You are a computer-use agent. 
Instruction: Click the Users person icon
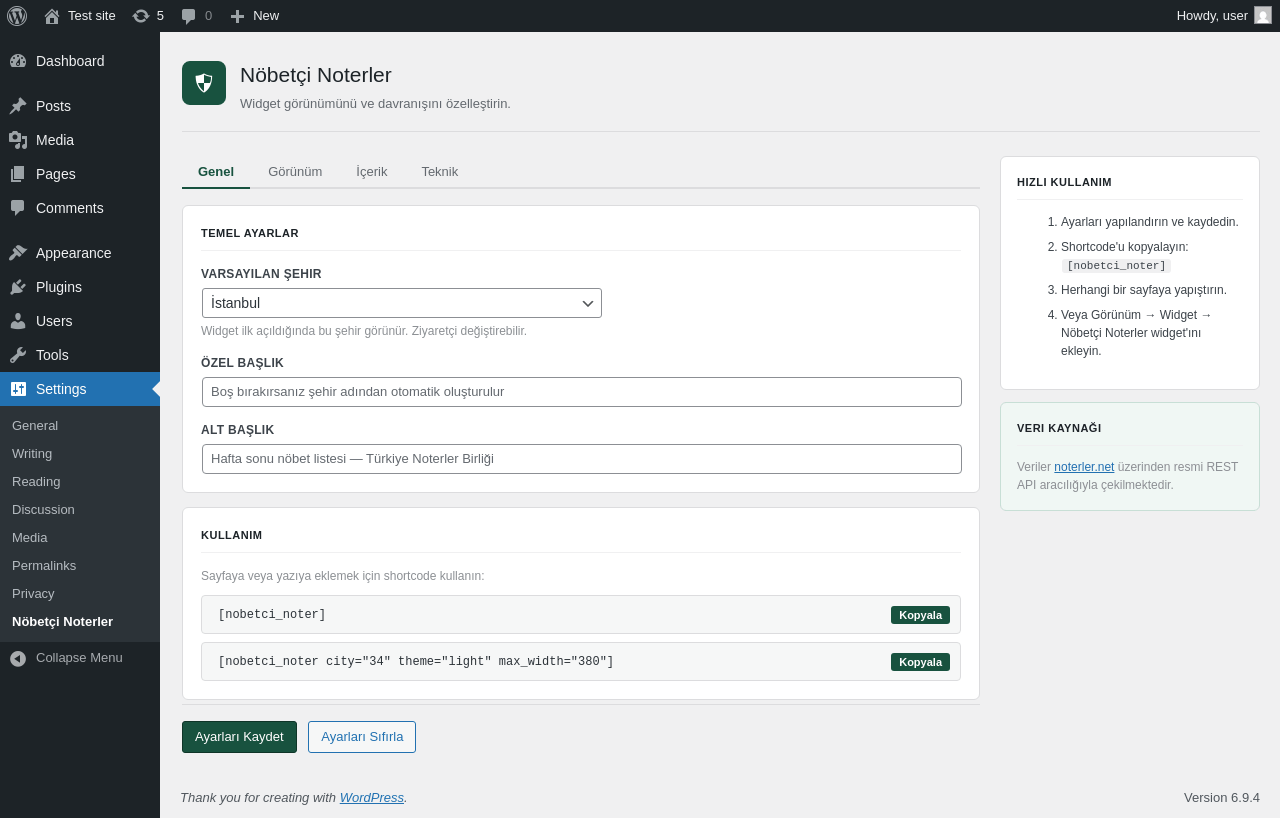(18, 321)
